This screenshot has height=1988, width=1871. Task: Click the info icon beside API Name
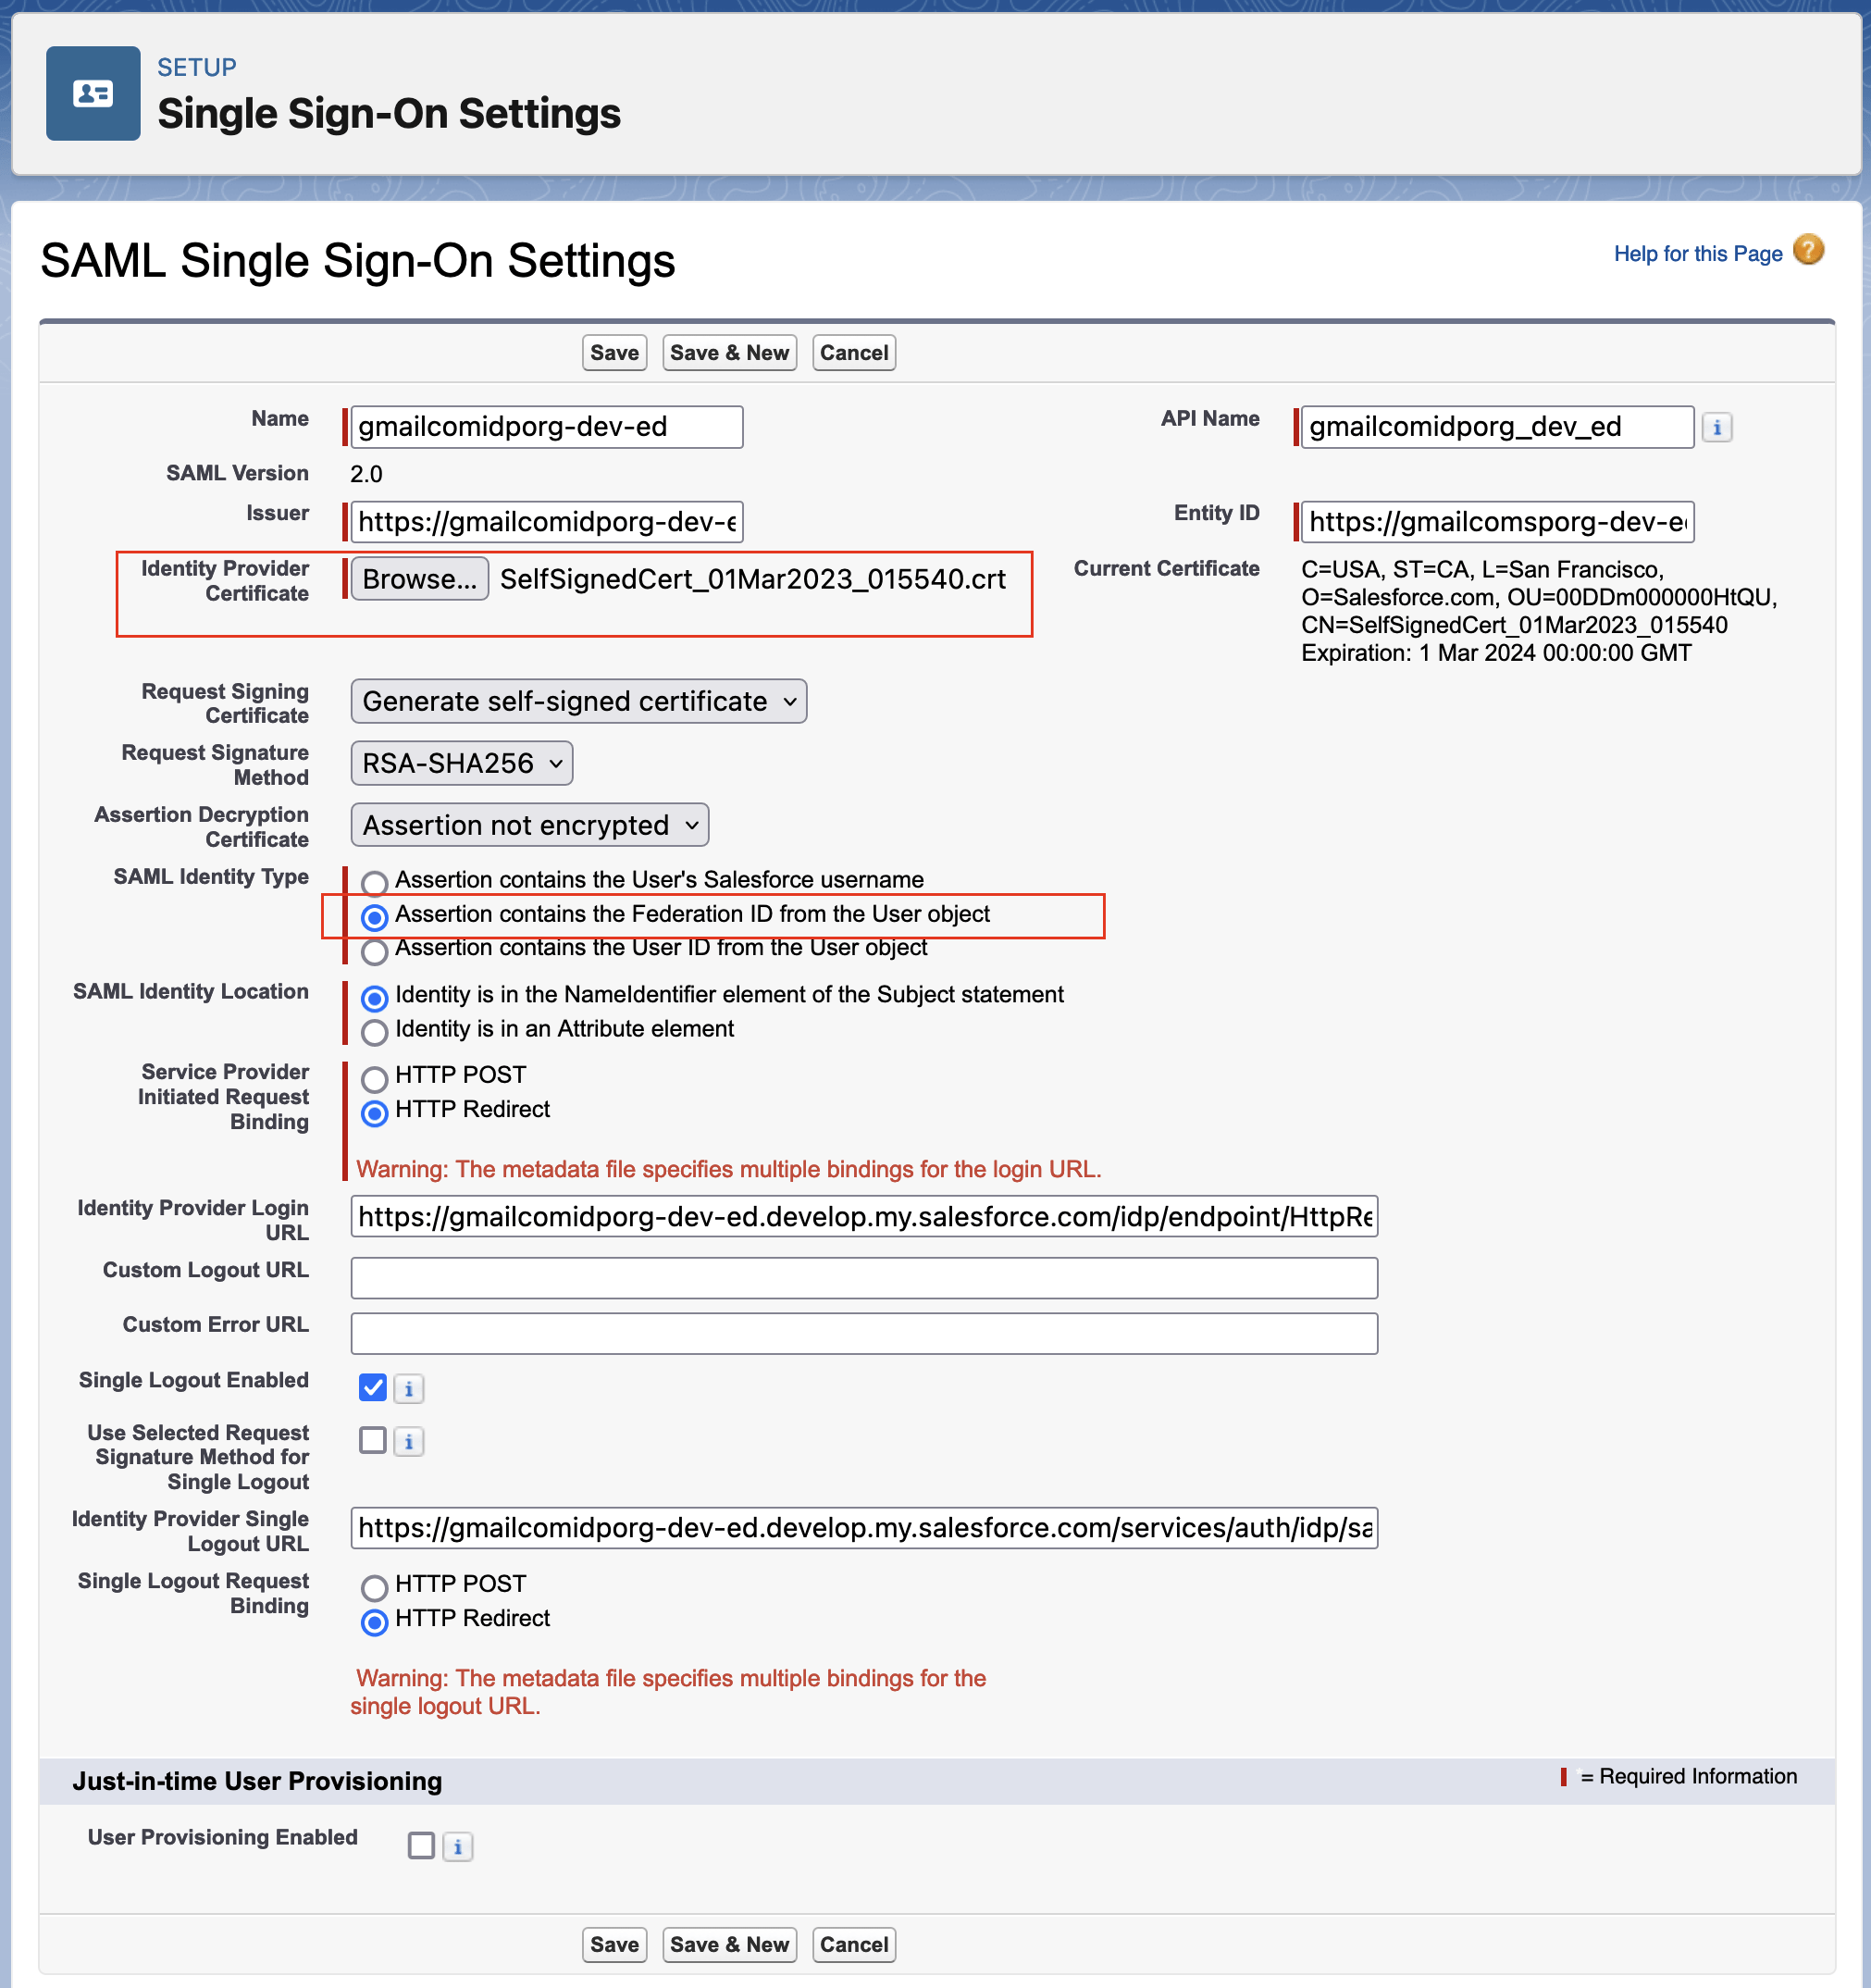(x=1717, y=427)
